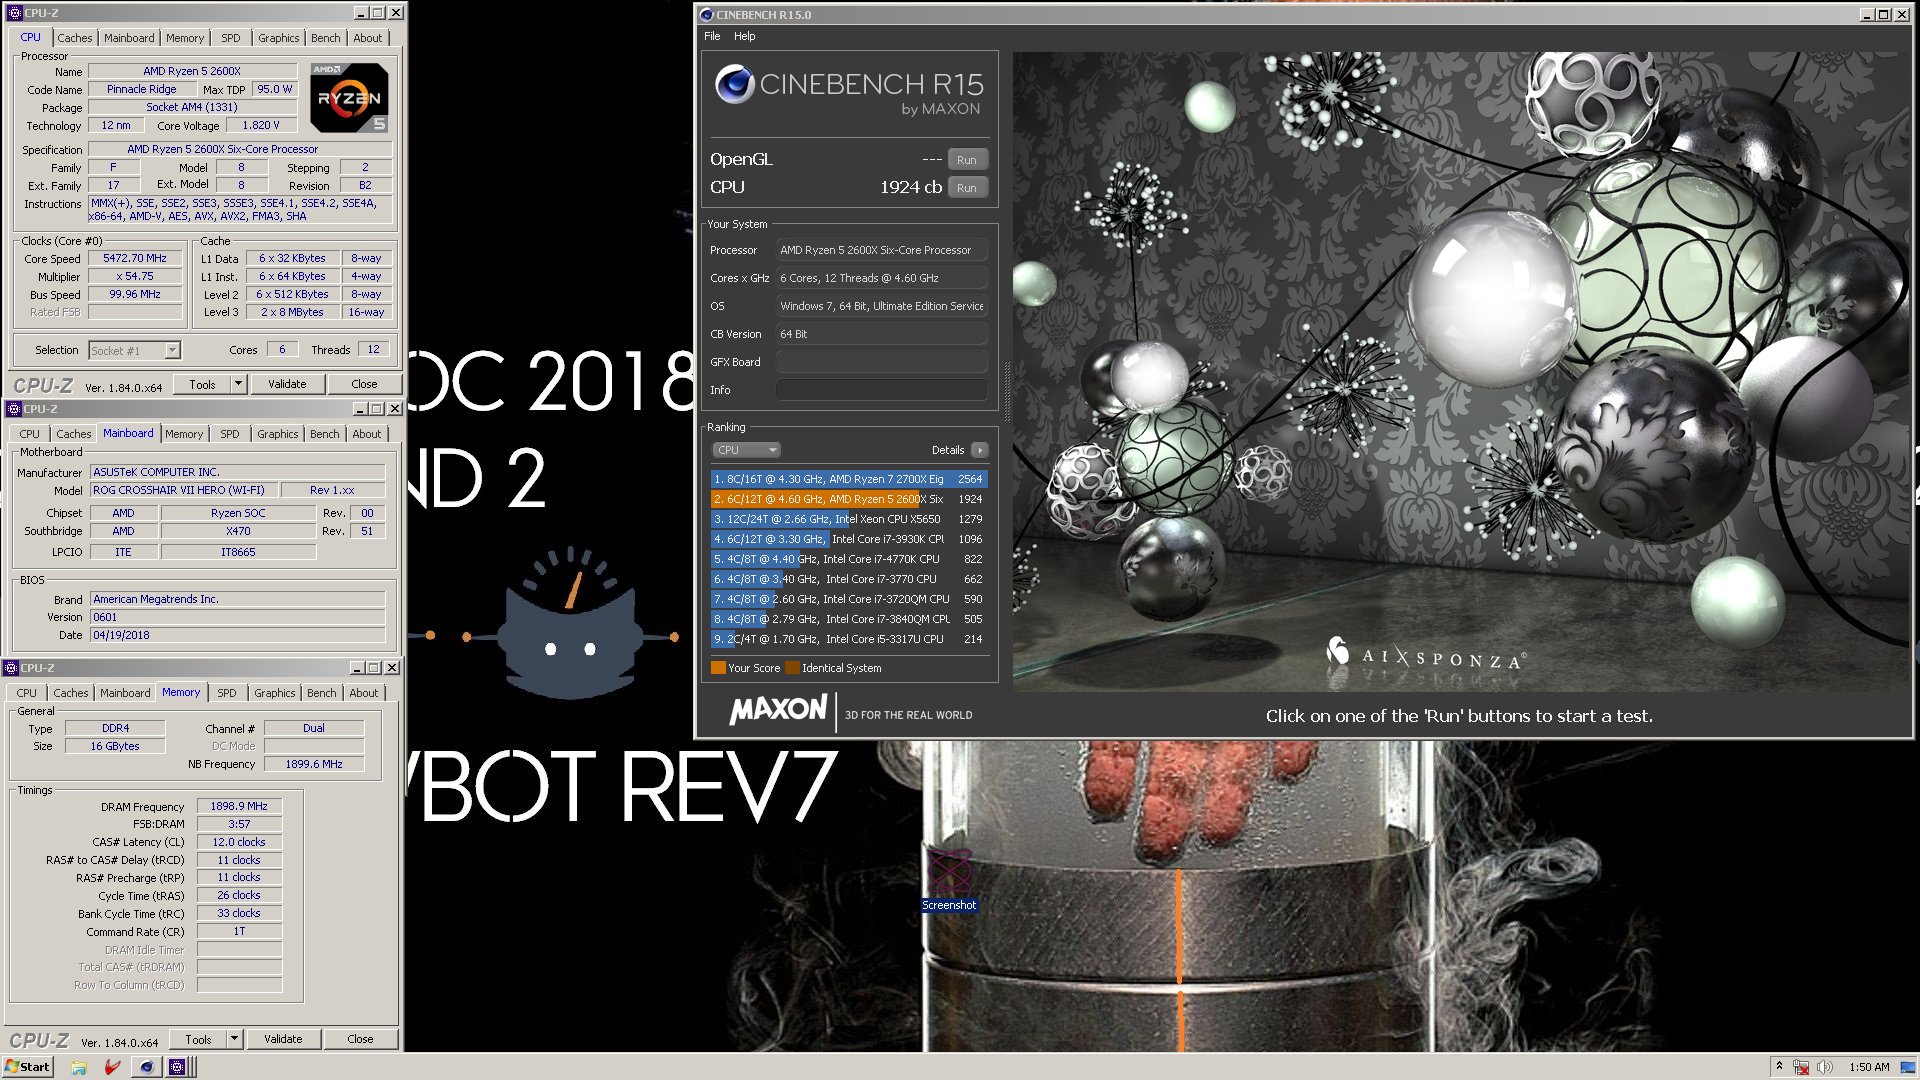Image resolution: width=1920 pixels, height=1080 pixels.
Task: Click the Cinebench R15 sphere logo
Action: pos(735,84)
